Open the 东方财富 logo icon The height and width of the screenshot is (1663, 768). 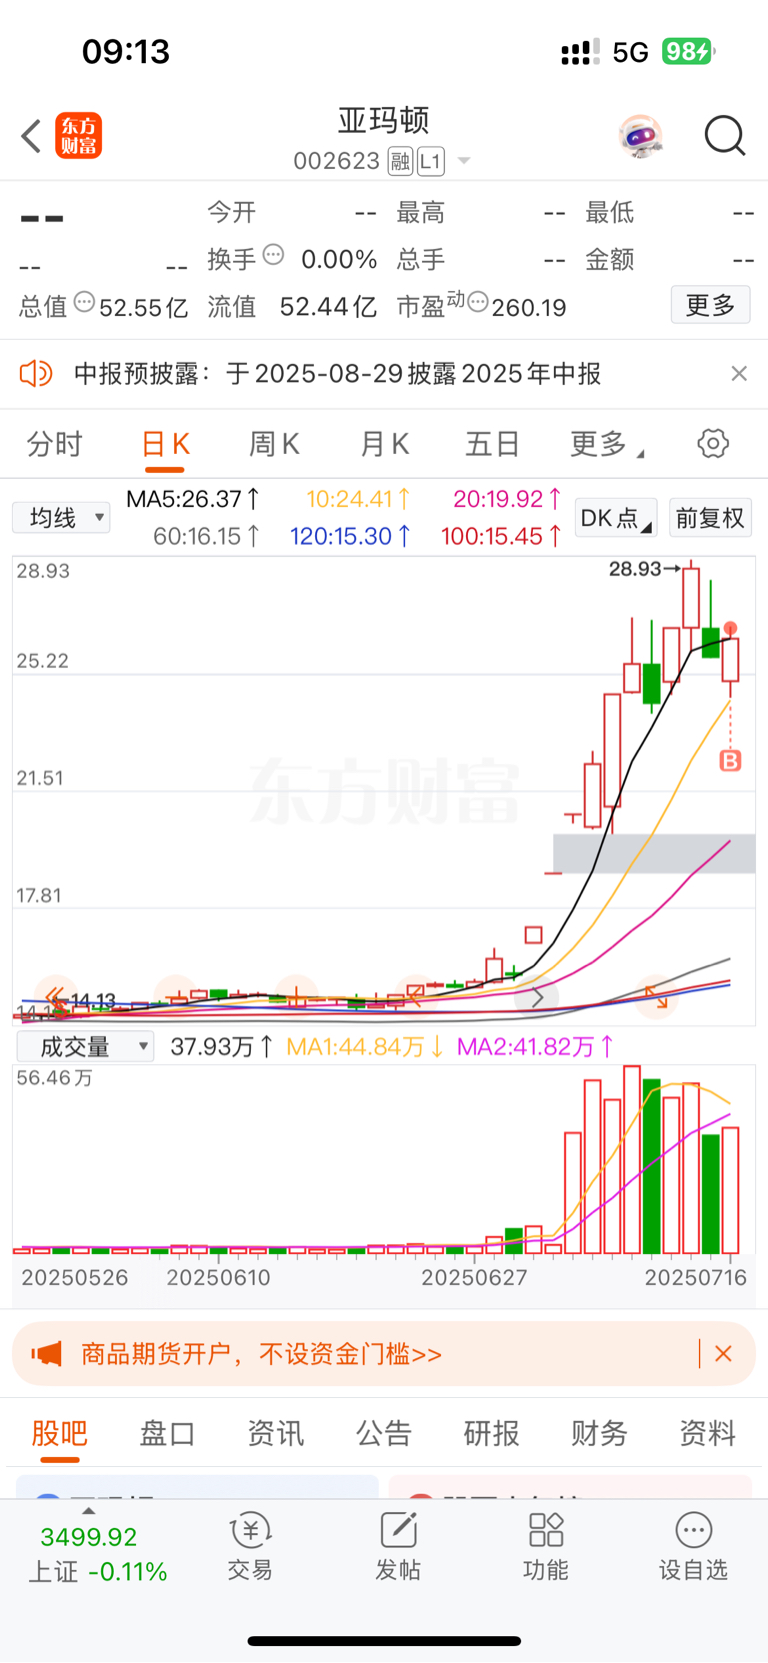pyautogui.click(x=78, y=136)
